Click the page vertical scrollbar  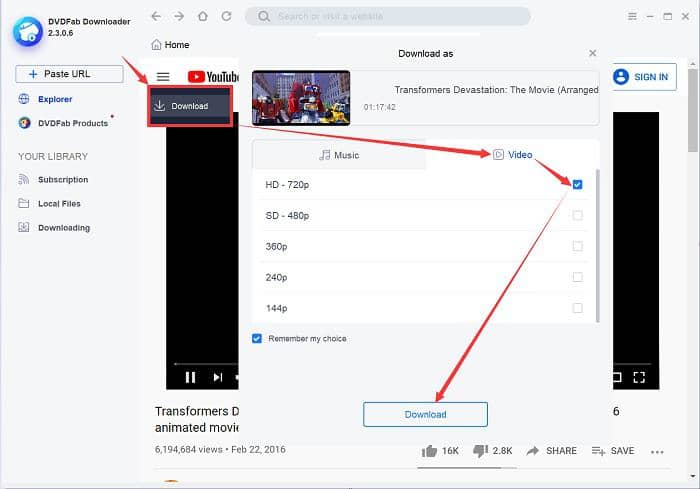coord(692,109)
